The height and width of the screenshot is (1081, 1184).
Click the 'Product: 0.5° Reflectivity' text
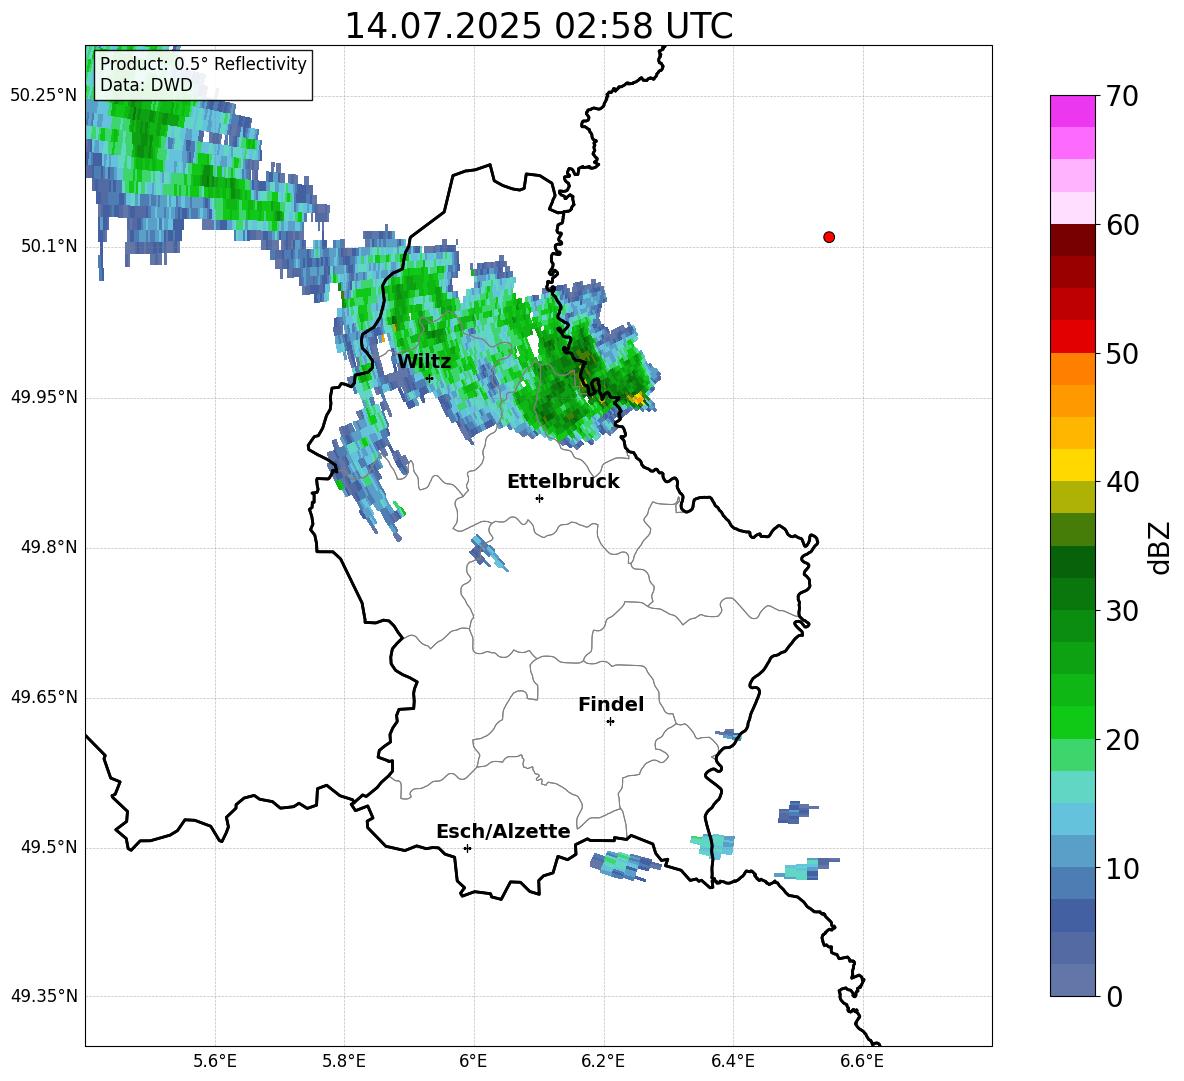tap(203, 64)
